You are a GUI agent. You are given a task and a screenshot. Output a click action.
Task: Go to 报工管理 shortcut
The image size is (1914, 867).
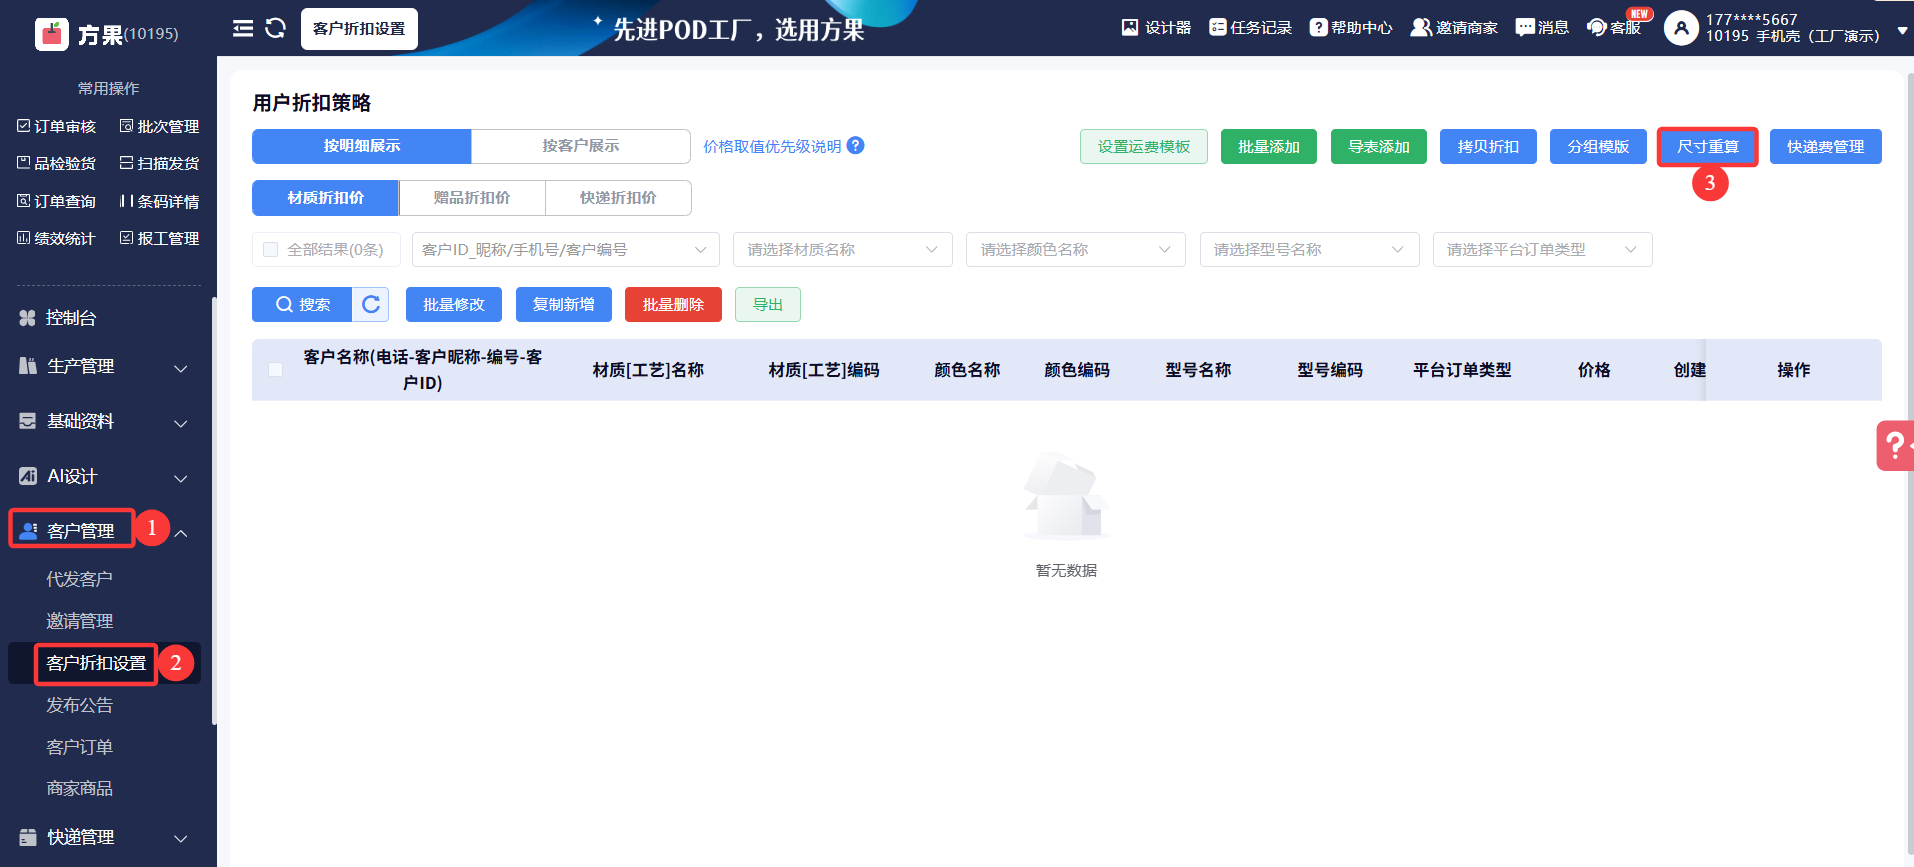[x=160, y=238]
